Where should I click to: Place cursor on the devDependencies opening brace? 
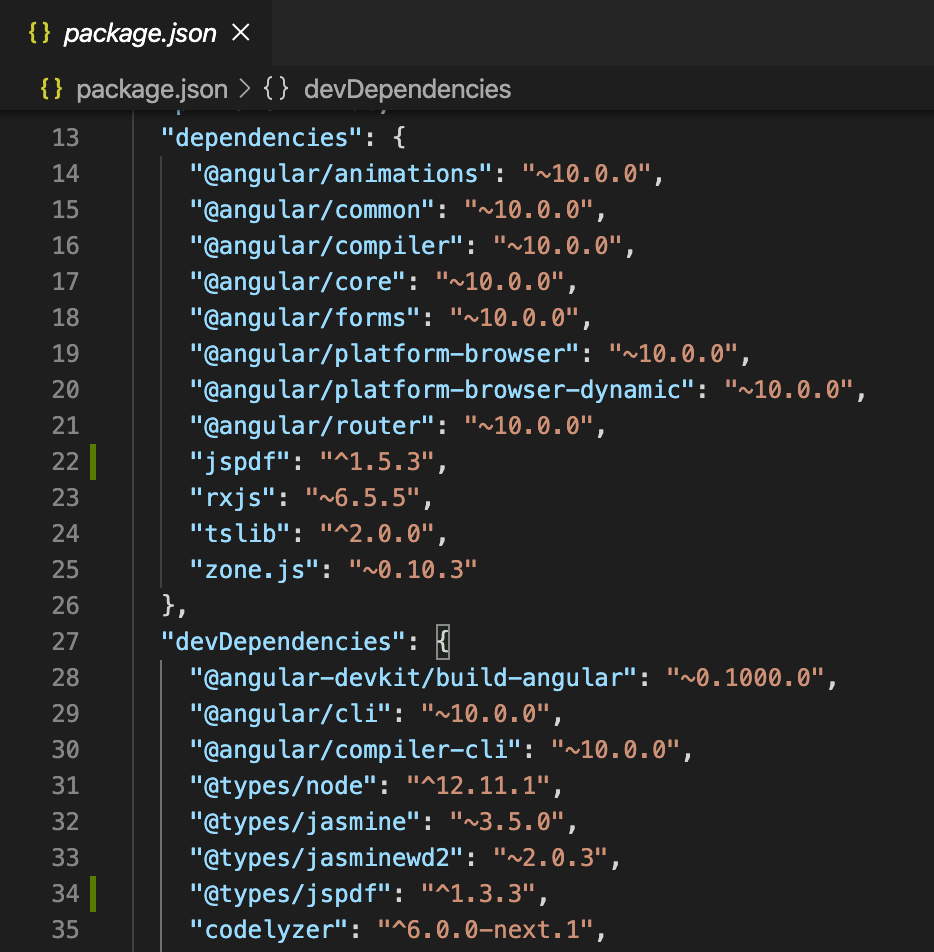[442, 640]
